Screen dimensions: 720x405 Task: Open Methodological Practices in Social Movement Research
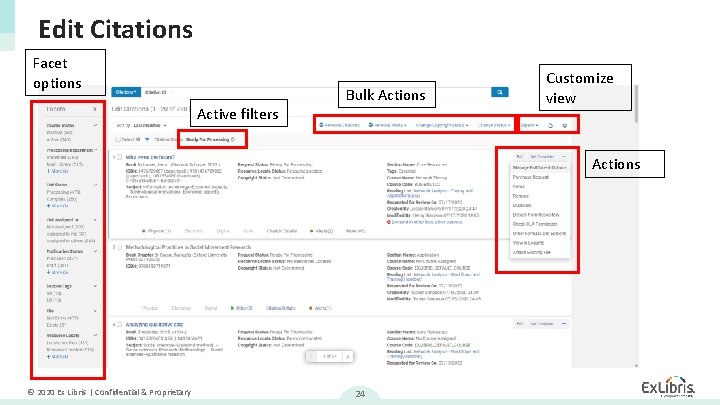[x=188, y=247]
